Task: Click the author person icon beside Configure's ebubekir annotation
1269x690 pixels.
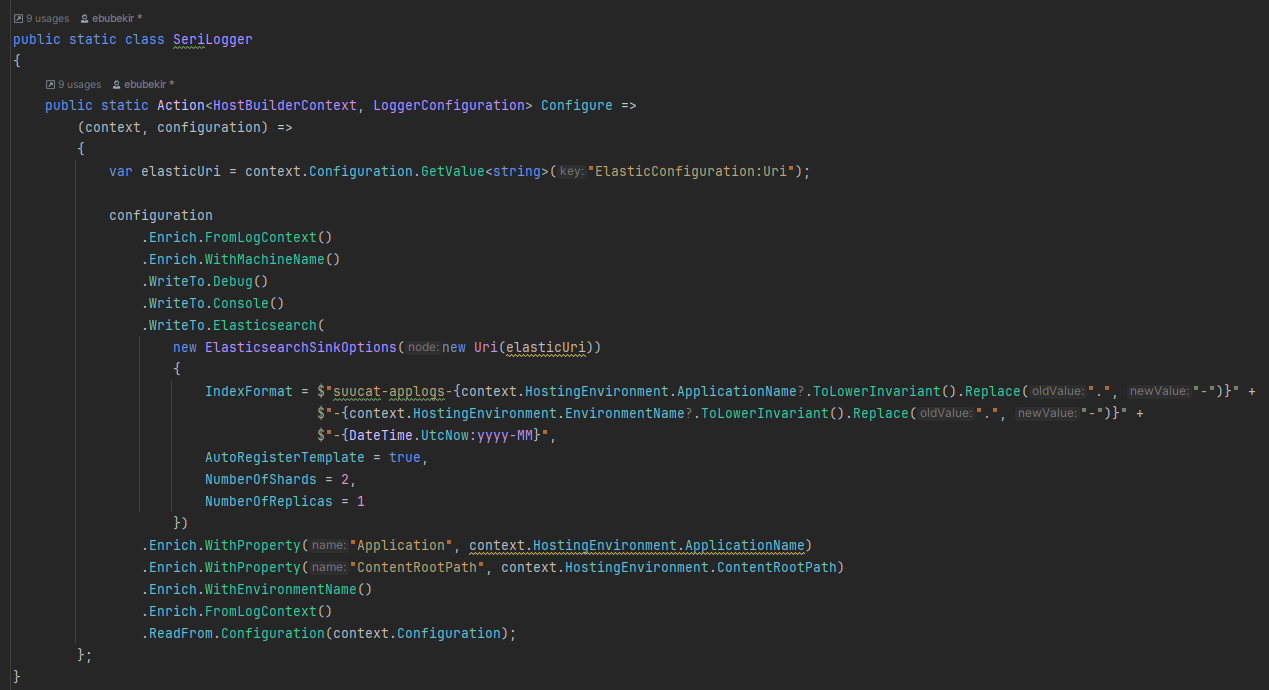Action: pos(117,84)
